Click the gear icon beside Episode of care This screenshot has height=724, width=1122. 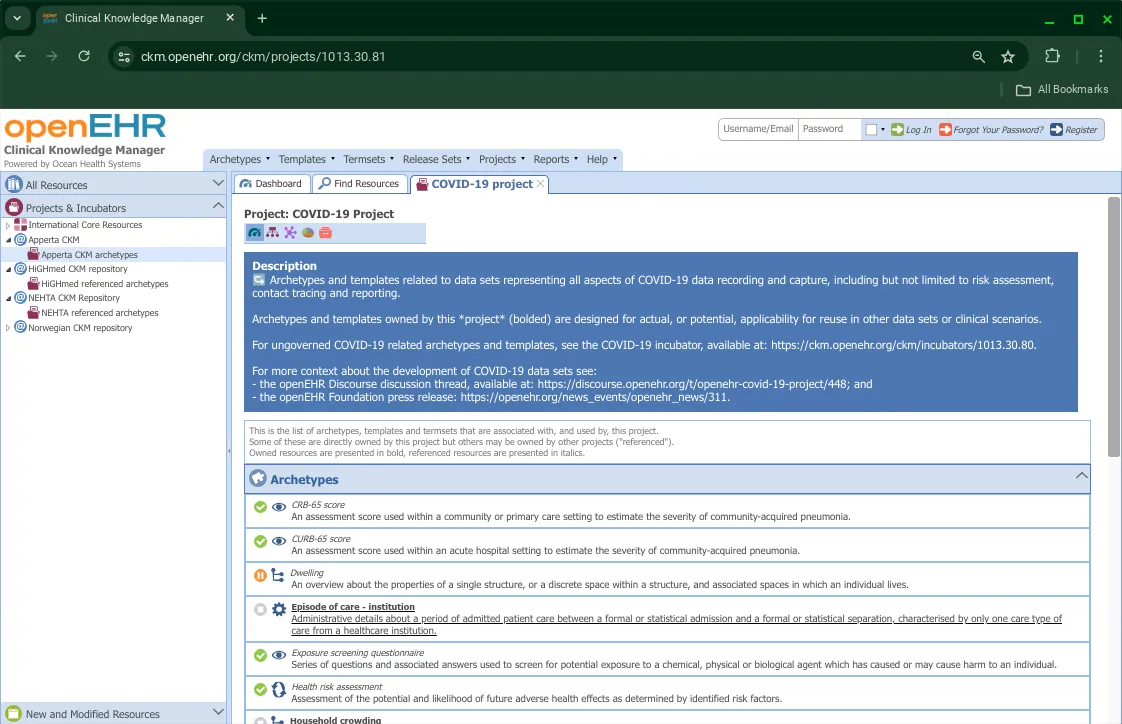click(x=279, y=609)
